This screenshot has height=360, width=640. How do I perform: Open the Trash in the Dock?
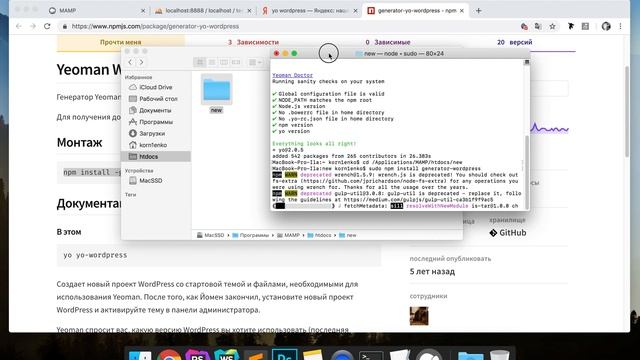coord(499,354)
